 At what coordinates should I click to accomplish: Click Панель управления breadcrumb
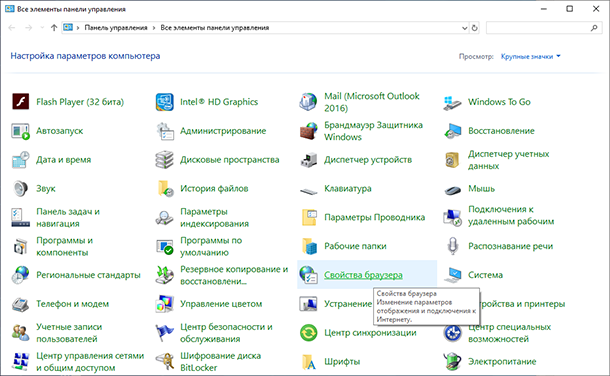(116, 28)
